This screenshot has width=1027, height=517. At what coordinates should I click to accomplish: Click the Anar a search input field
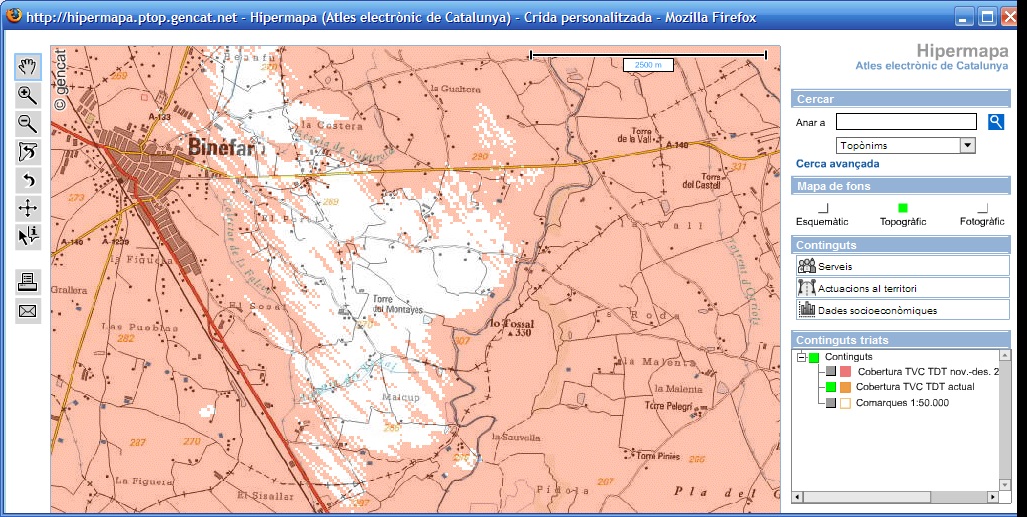[905, 122]
